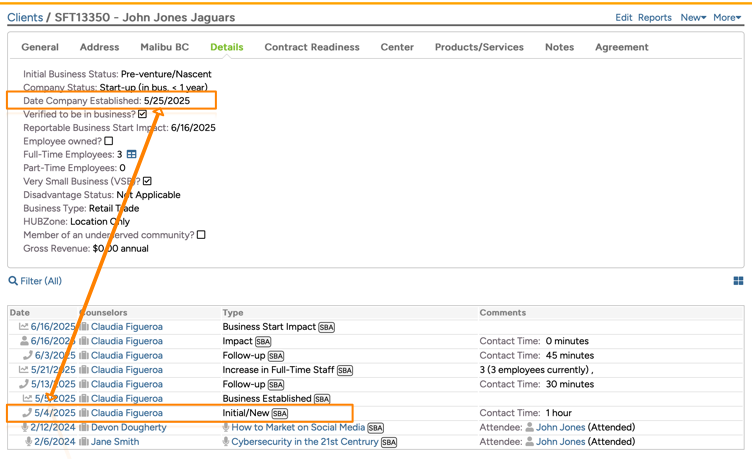Click chart icon on Business Start Impact row
Image resolution: width=752 pixels, height=459 pixels.
click(24, 327)
